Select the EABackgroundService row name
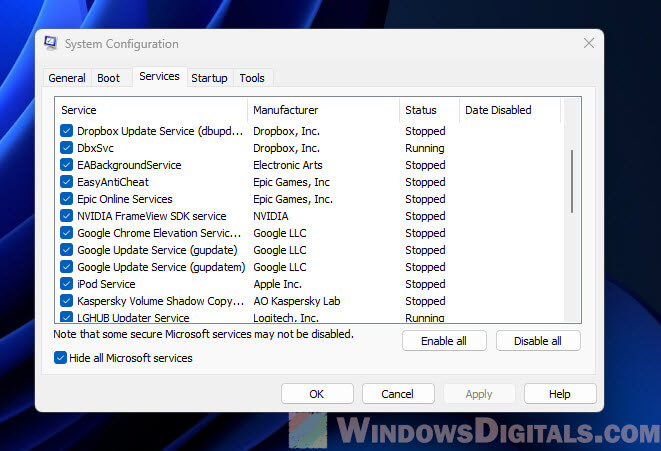The height and width of the screenshot is (451, 661). click(x=129, y=165)
